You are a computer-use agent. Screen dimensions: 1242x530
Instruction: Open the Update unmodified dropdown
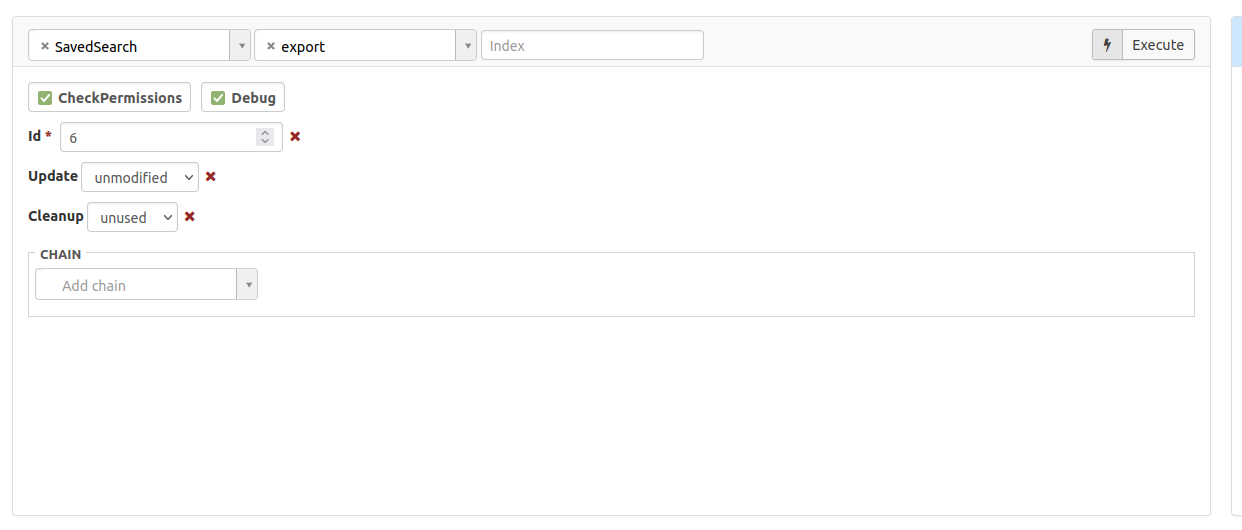coord(140,177)
